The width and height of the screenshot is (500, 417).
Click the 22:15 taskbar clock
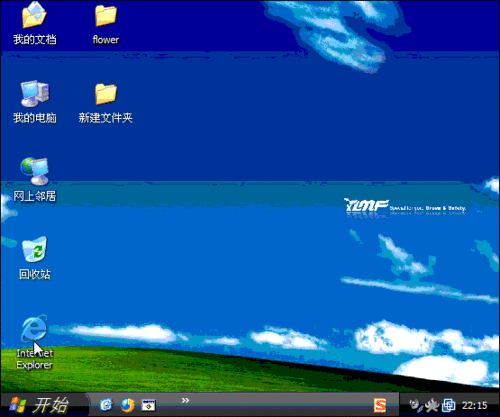tap(475, 406)
